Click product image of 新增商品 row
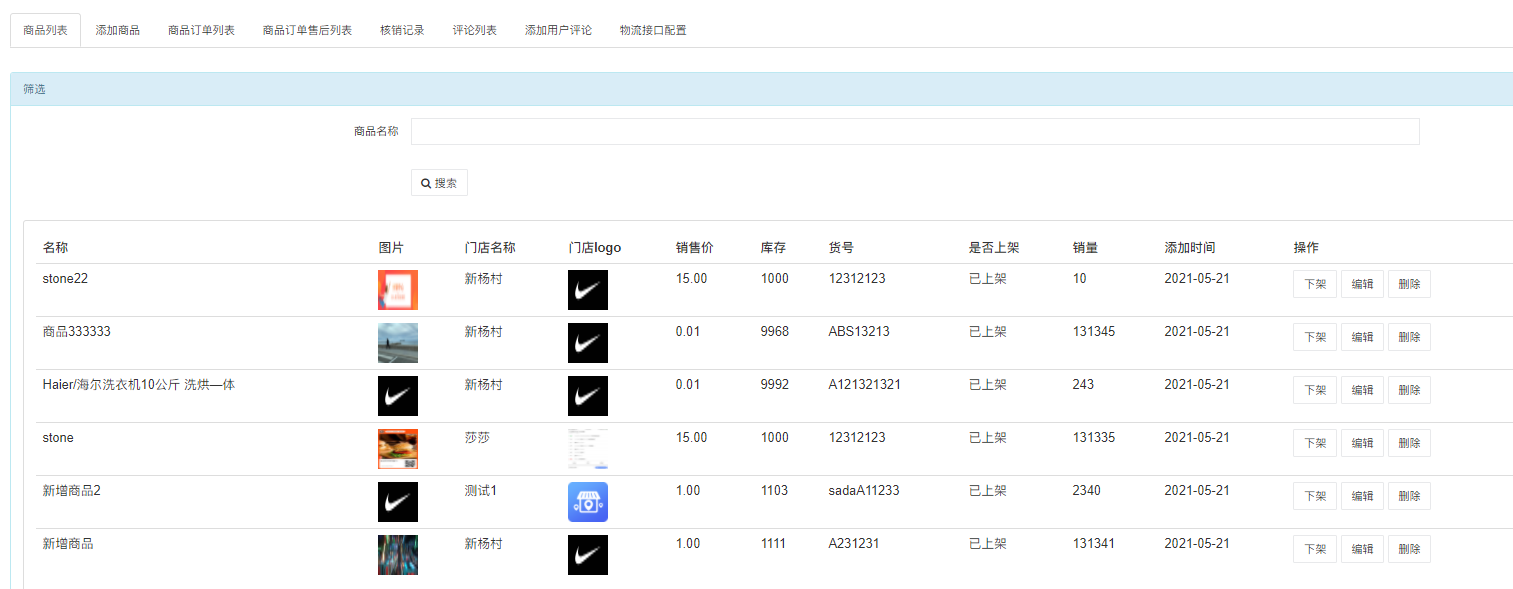The image size is (1513, 589). (x=398, y=555)
